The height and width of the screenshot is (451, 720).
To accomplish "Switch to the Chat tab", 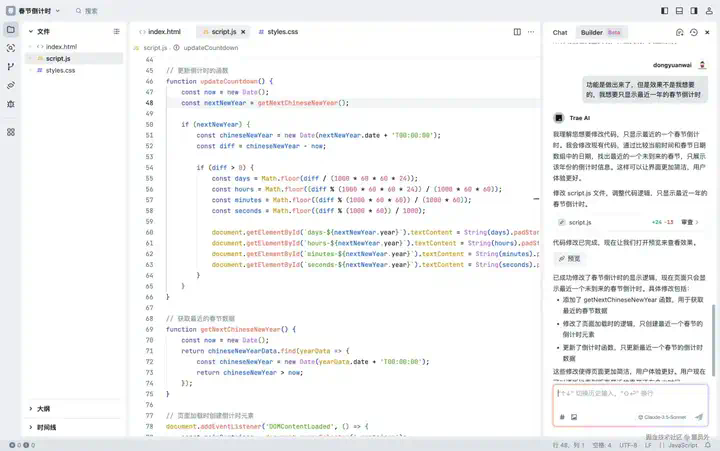I will point(560,33).
